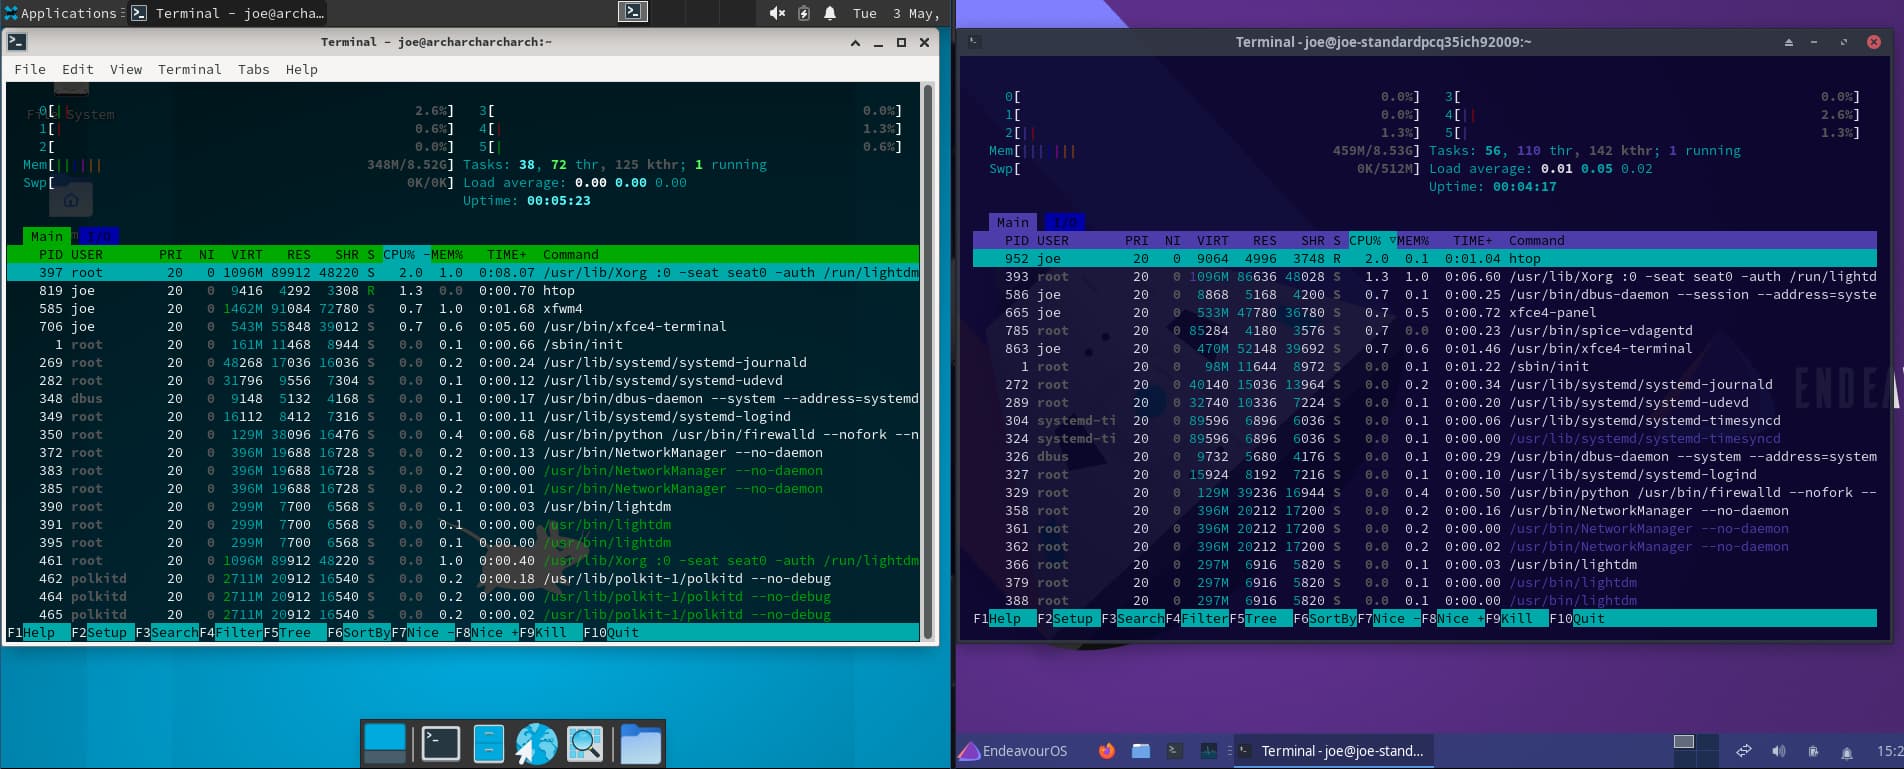
Task: Select the Main tab in the left htop
Action: (x=47, y=236)
